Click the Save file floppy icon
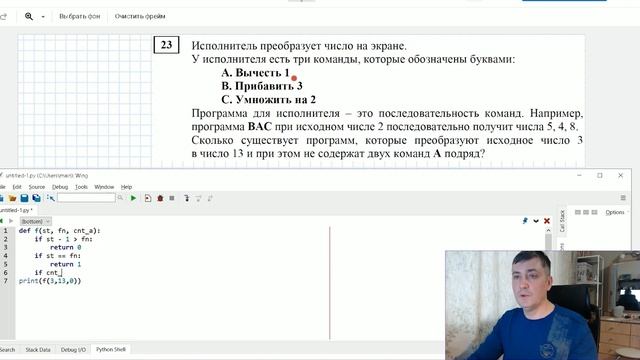640x360 pixels. click(24, 198)
